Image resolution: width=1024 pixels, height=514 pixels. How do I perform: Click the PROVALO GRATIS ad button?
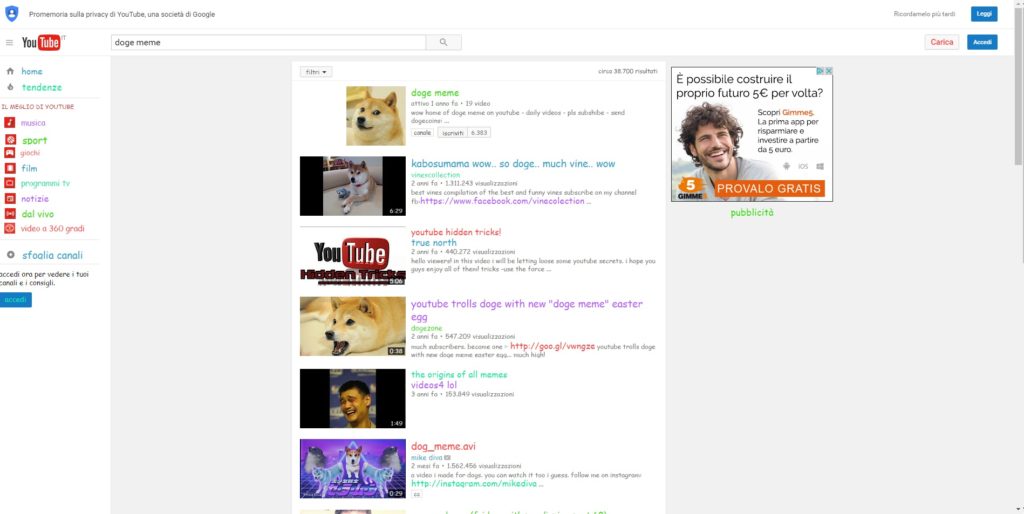(768, 189)
